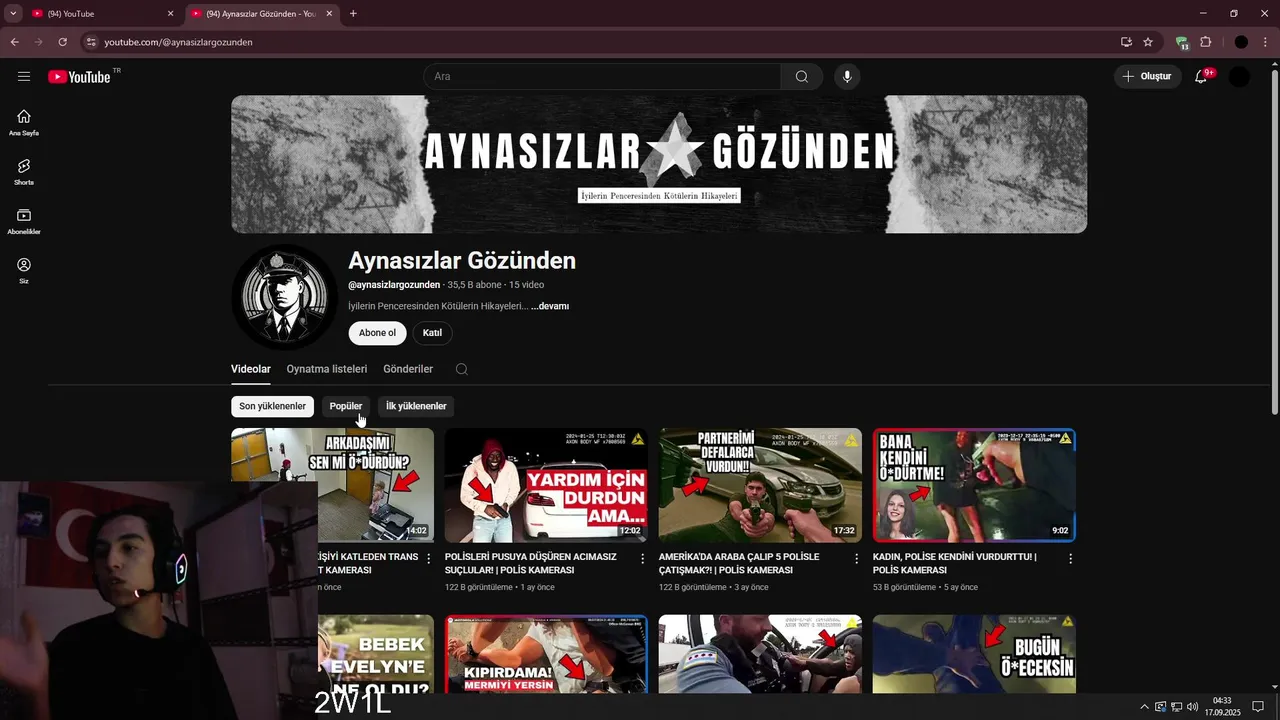Image resolution: width=1280 pixels, height=720 pixels.
Task: Open the KIPIRDAMA MERMİYİ YERSİN thumbnail
Action: [x=546, y=654]
